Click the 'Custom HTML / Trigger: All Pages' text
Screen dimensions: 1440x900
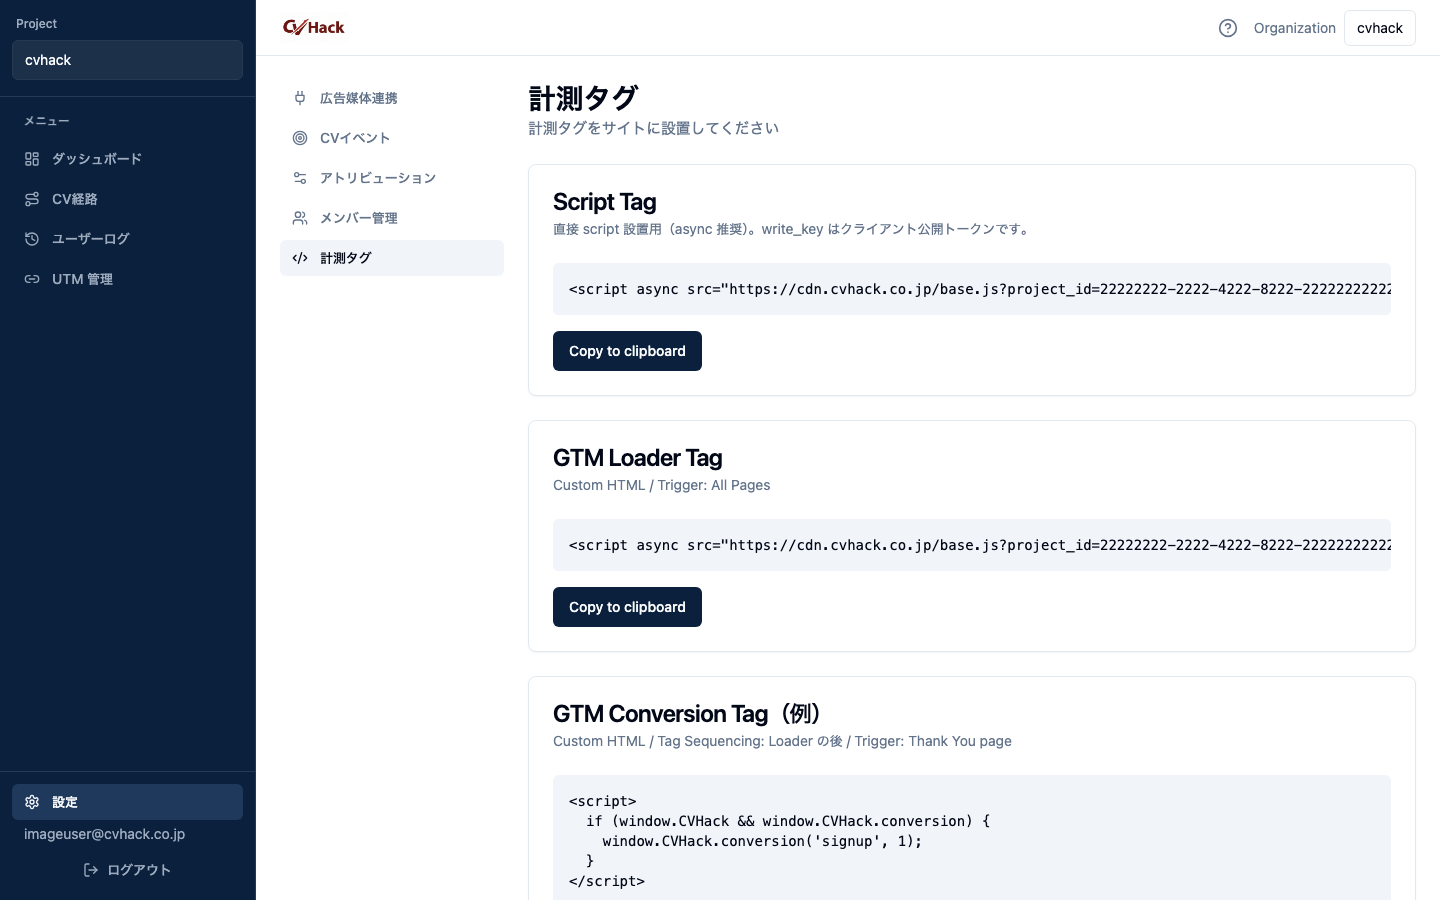click(x=662, y=485)
